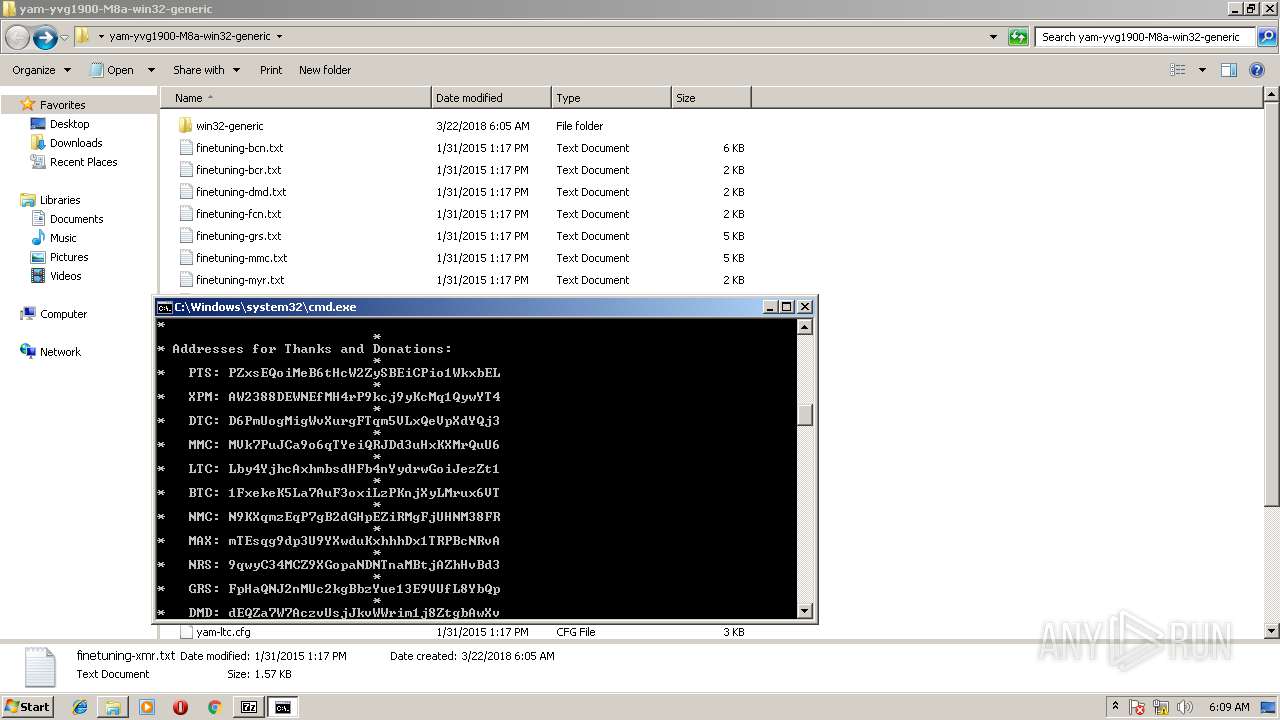Launch Opera browser from the taskbar

[180, 707]
